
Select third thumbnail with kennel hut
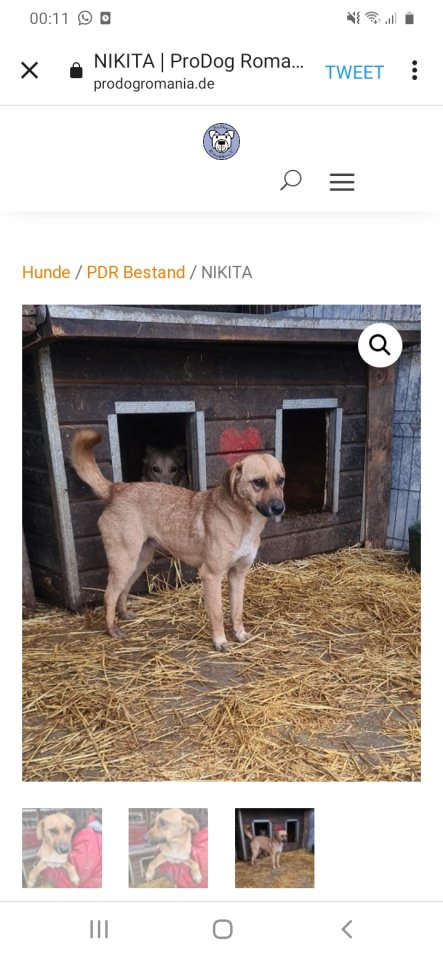(275, 848)
